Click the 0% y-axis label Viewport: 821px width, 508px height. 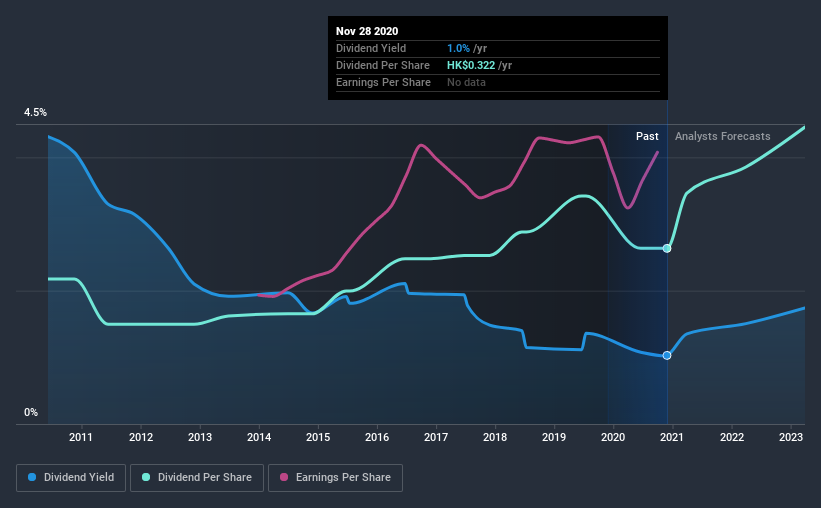tap(31, 412)
